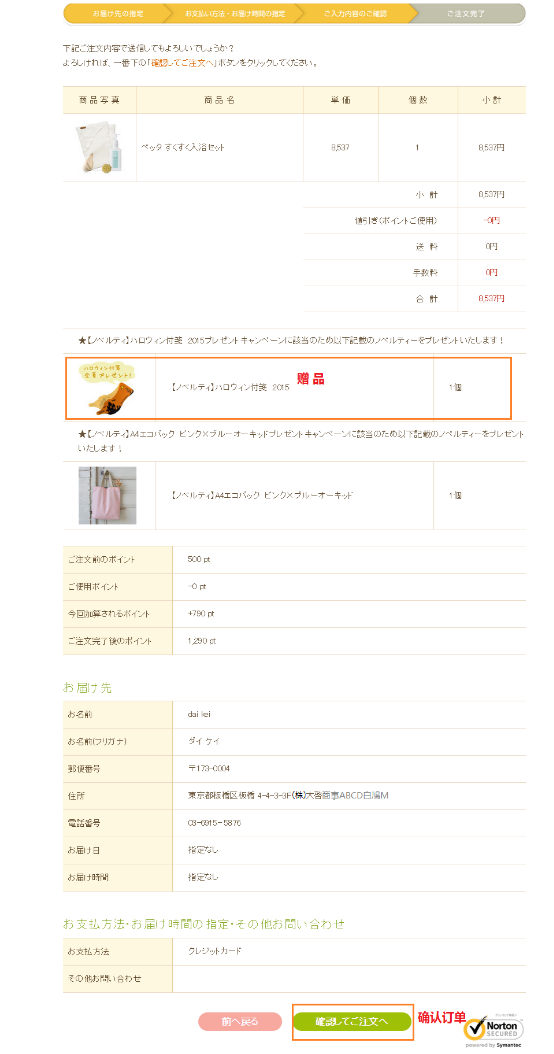The width and height of the screenshot is (554, 1054).
Task: Click the クレジットカード payment method value
Action: click(214, 952)
